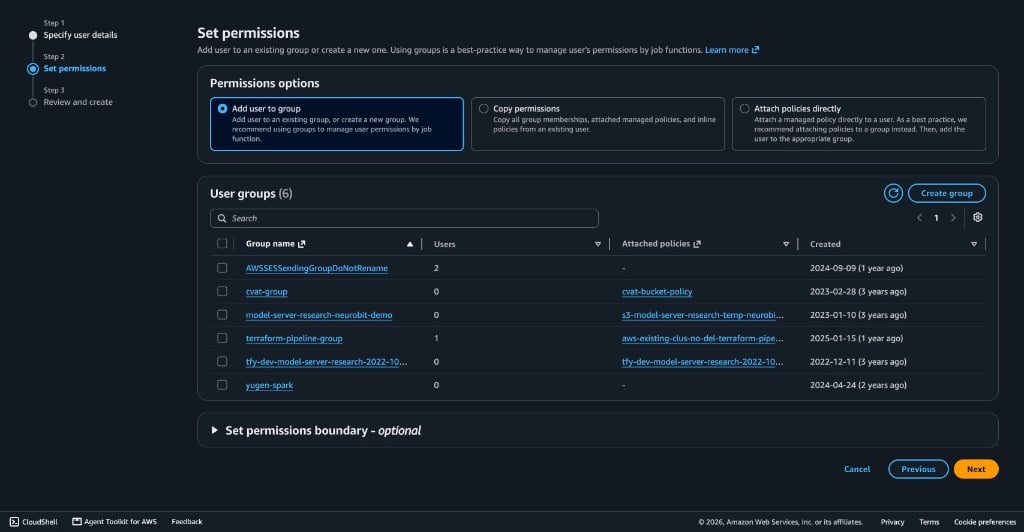Check the cvat-group checkbox

[222, 291]
